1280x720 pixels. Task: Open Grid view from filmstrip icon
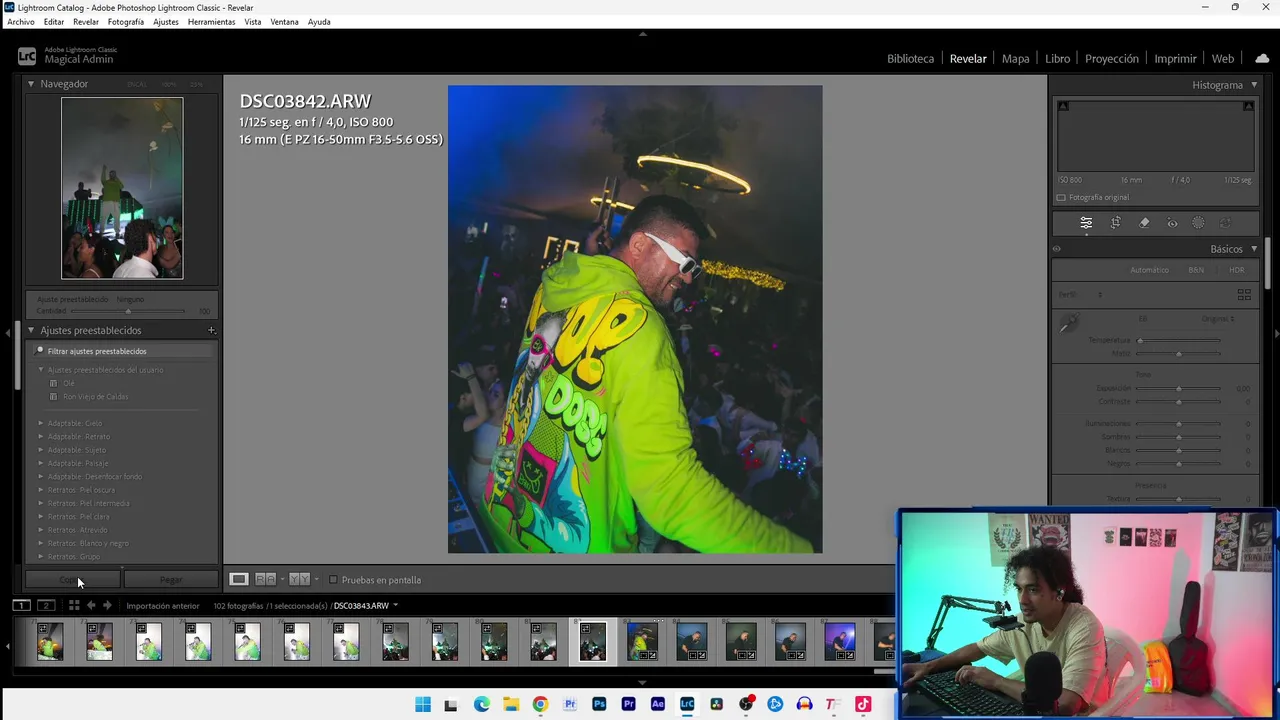(x=74, y=605)
